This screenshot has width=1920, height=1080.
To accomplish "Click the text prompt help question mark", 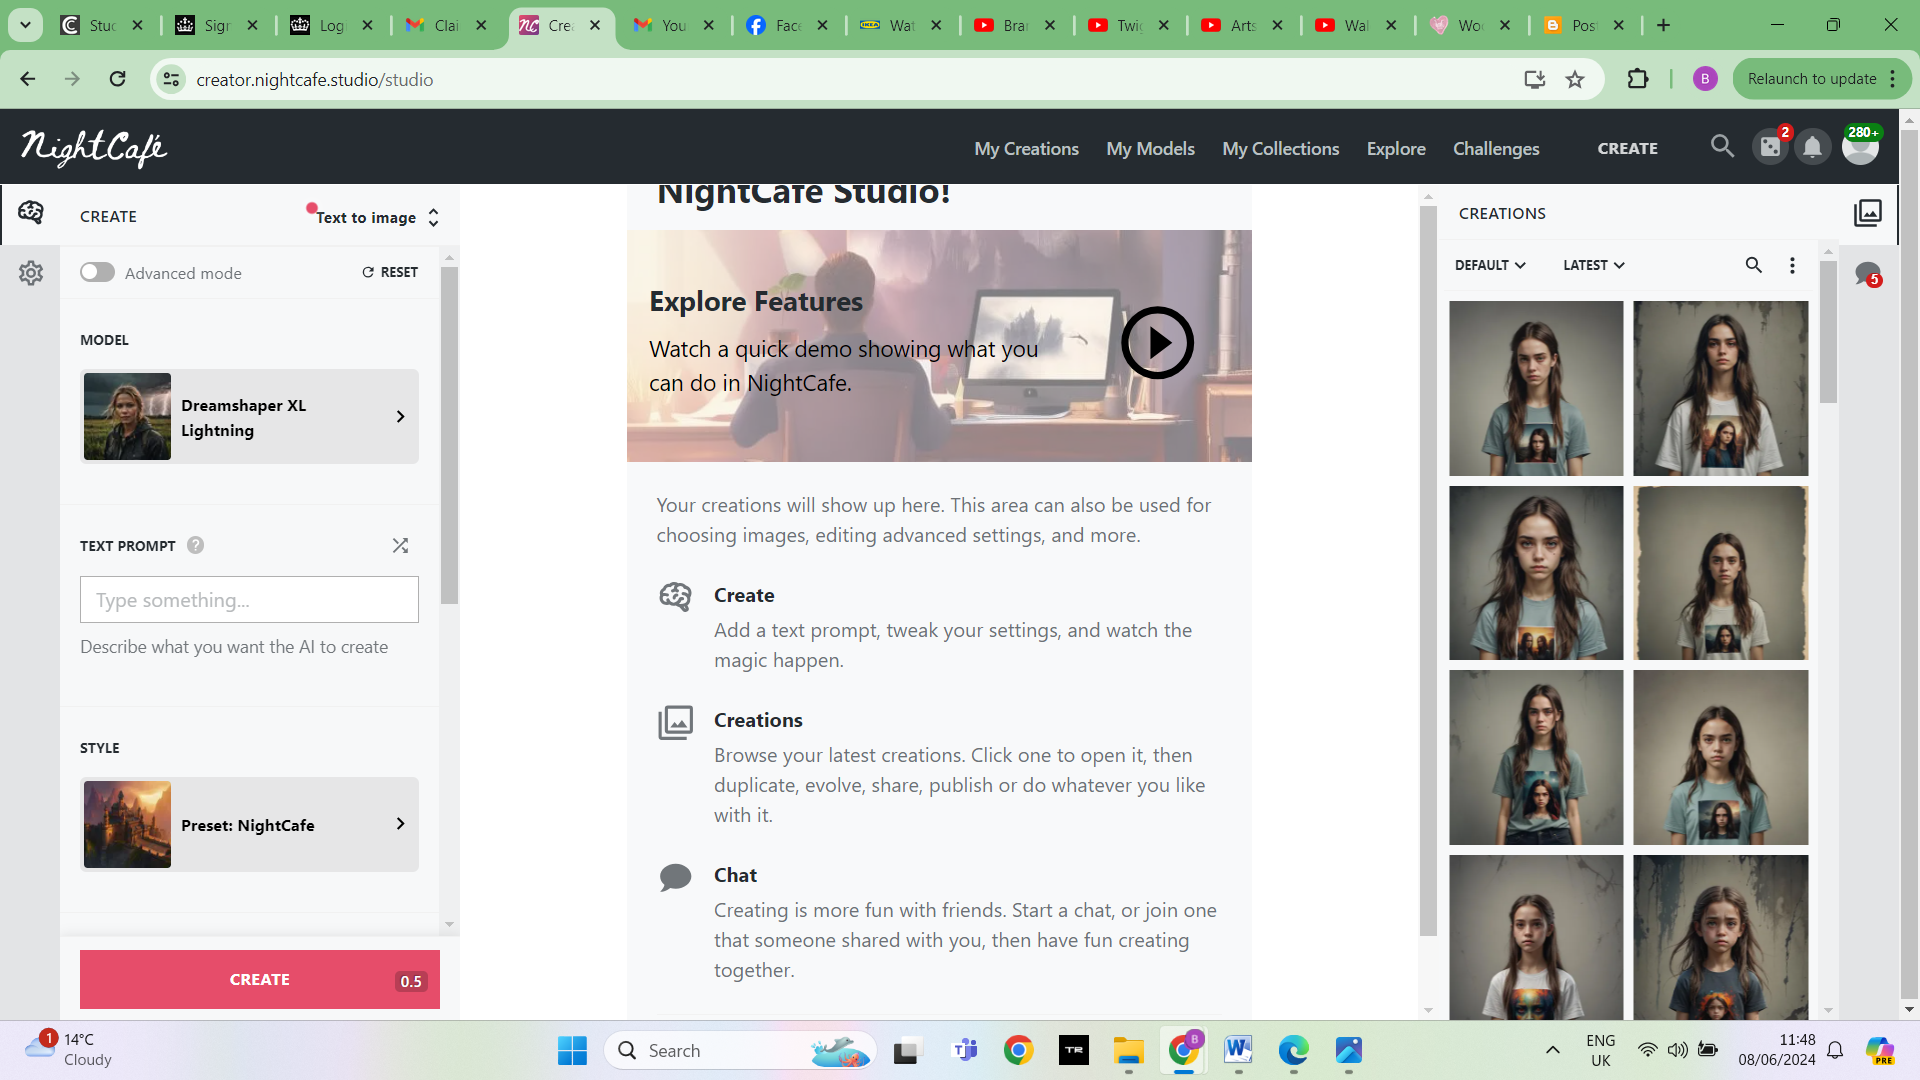I will tap(196, 545).
